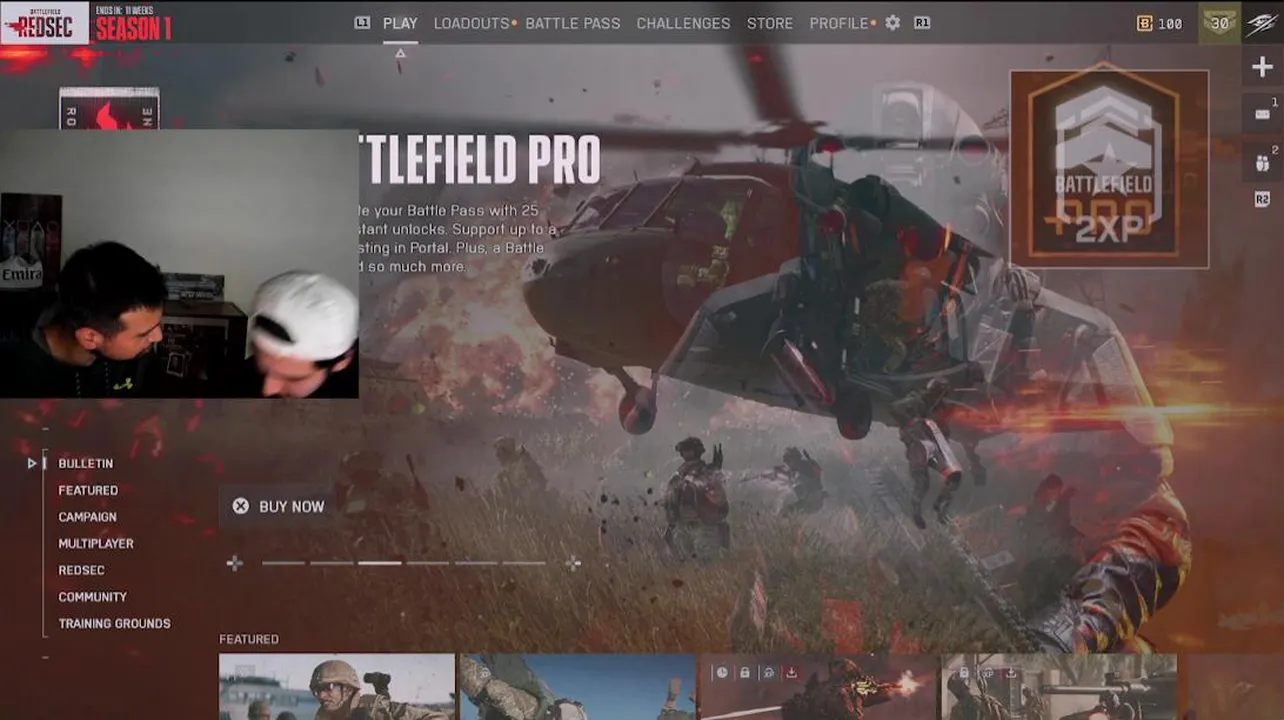Image resolution: width=1284 pixels, height=720 pixels.
Task: Open the Loadouts tab
Action: (472, 23)
